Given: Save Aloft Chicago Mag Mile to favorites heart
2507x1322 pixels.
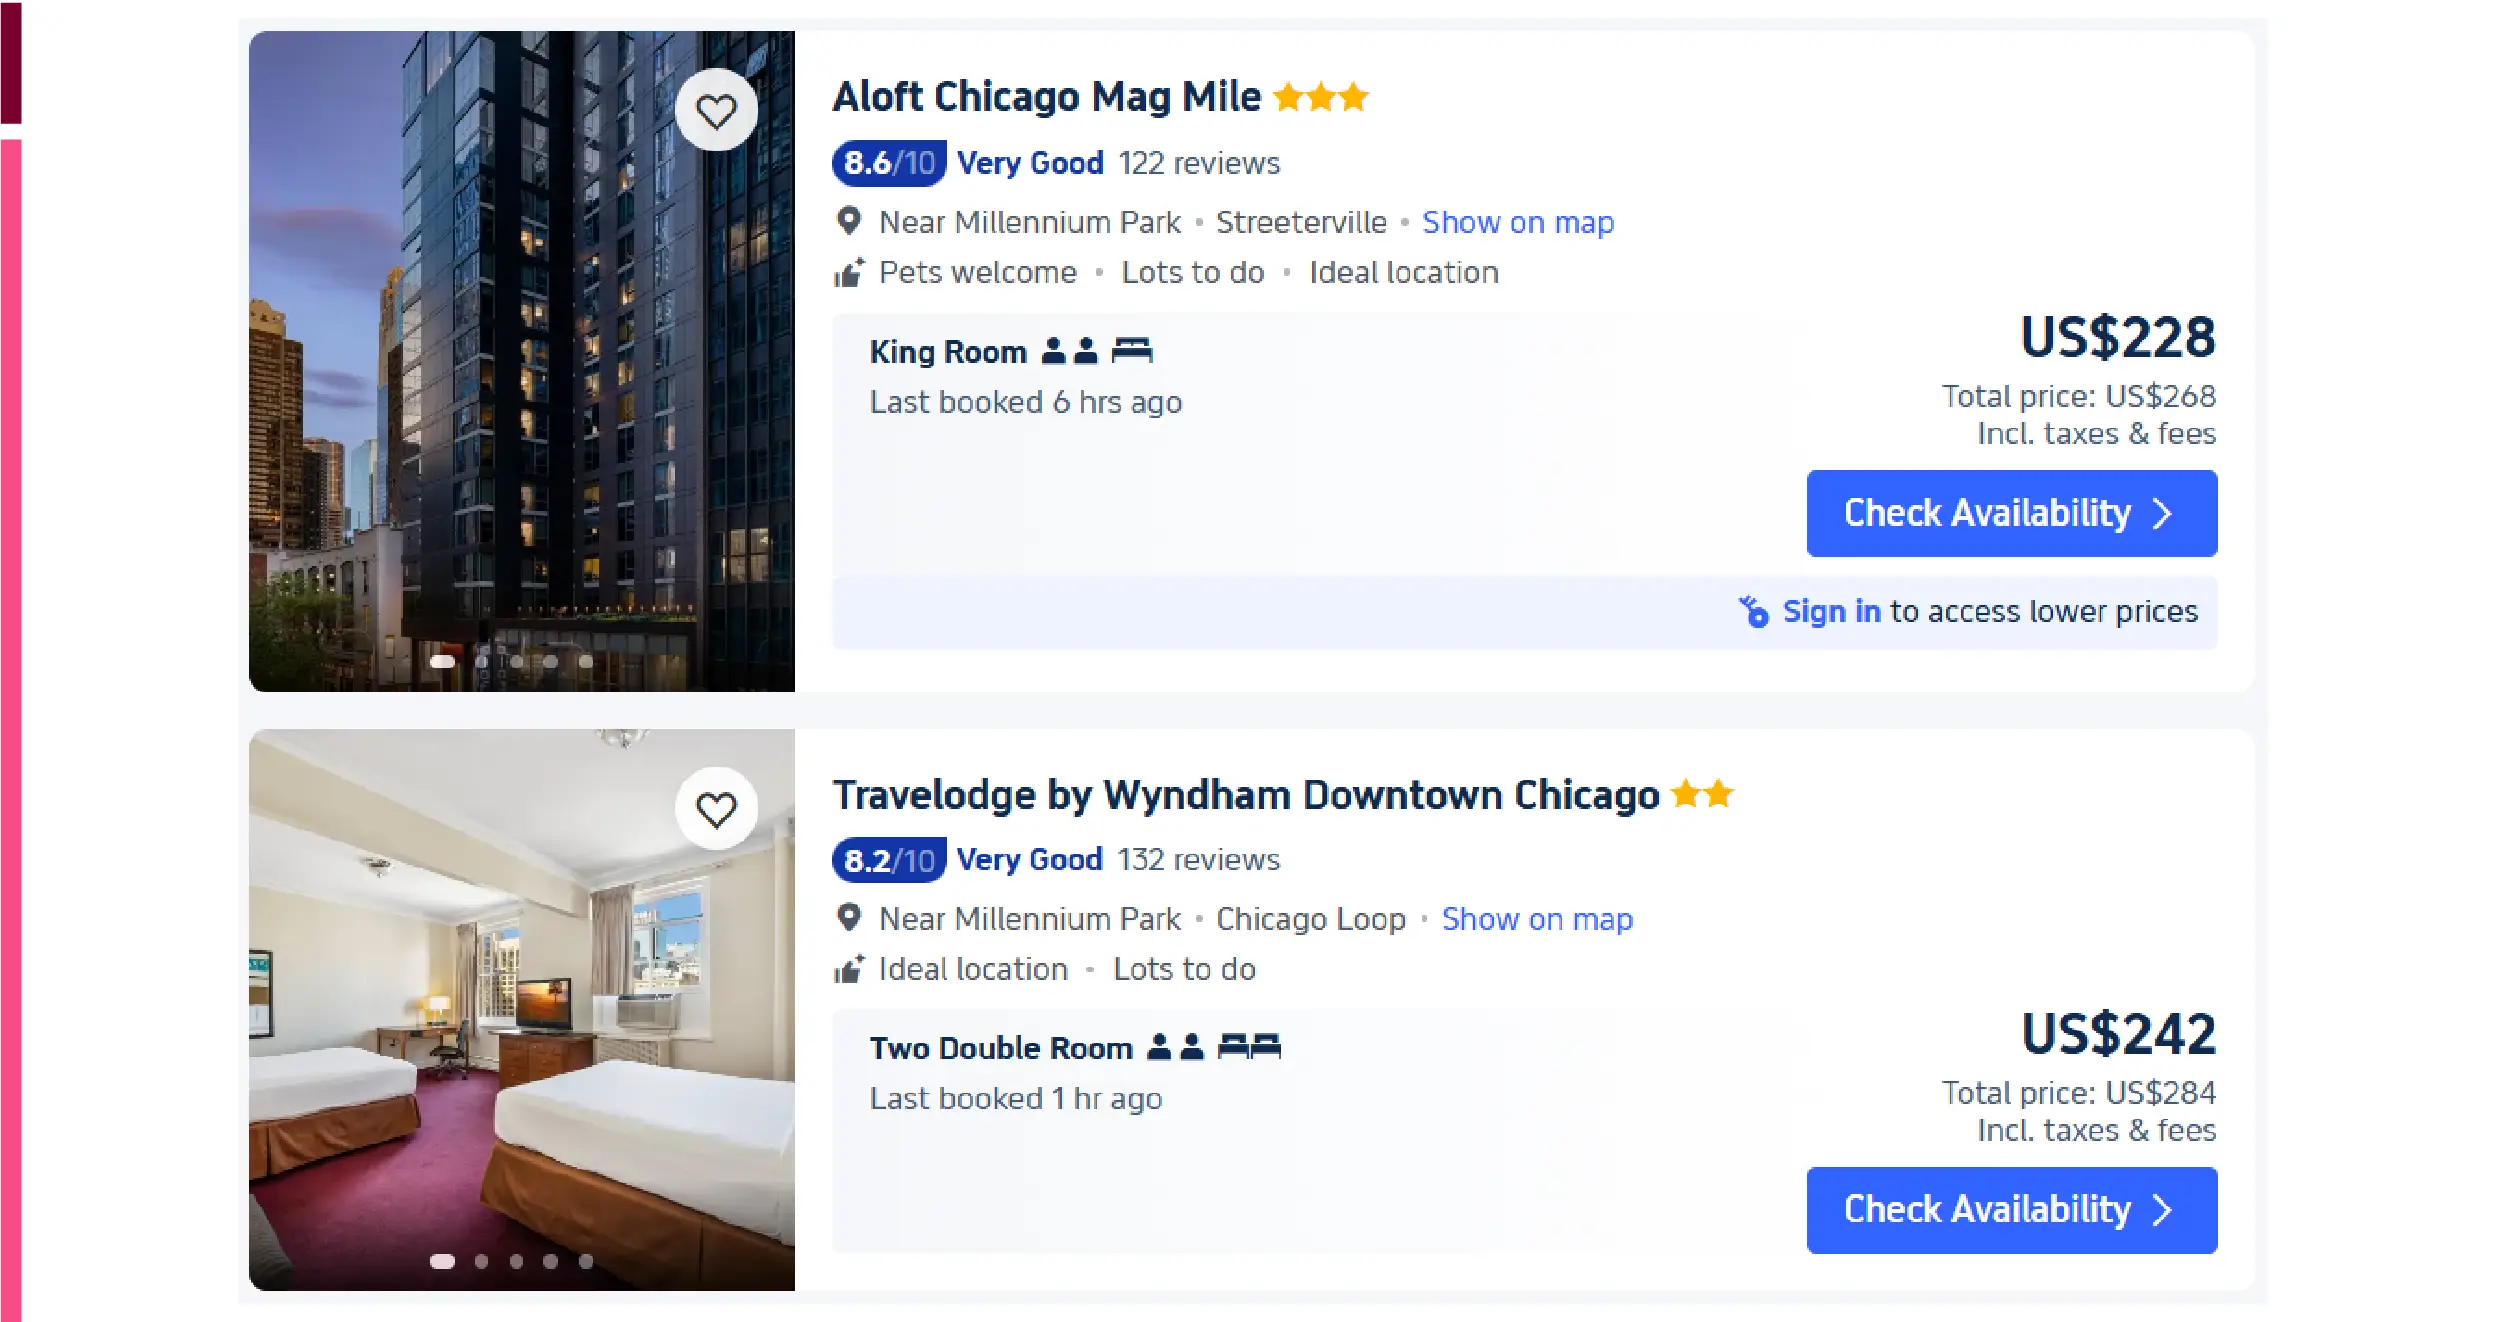Looking at the screenshot, I should click(716, 110).
